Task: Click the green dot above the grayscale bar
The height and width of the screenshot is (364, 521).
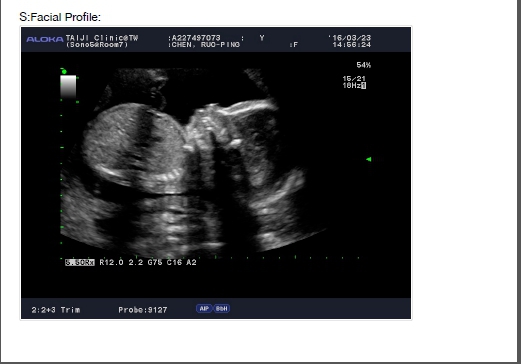Action: (64, 71)
